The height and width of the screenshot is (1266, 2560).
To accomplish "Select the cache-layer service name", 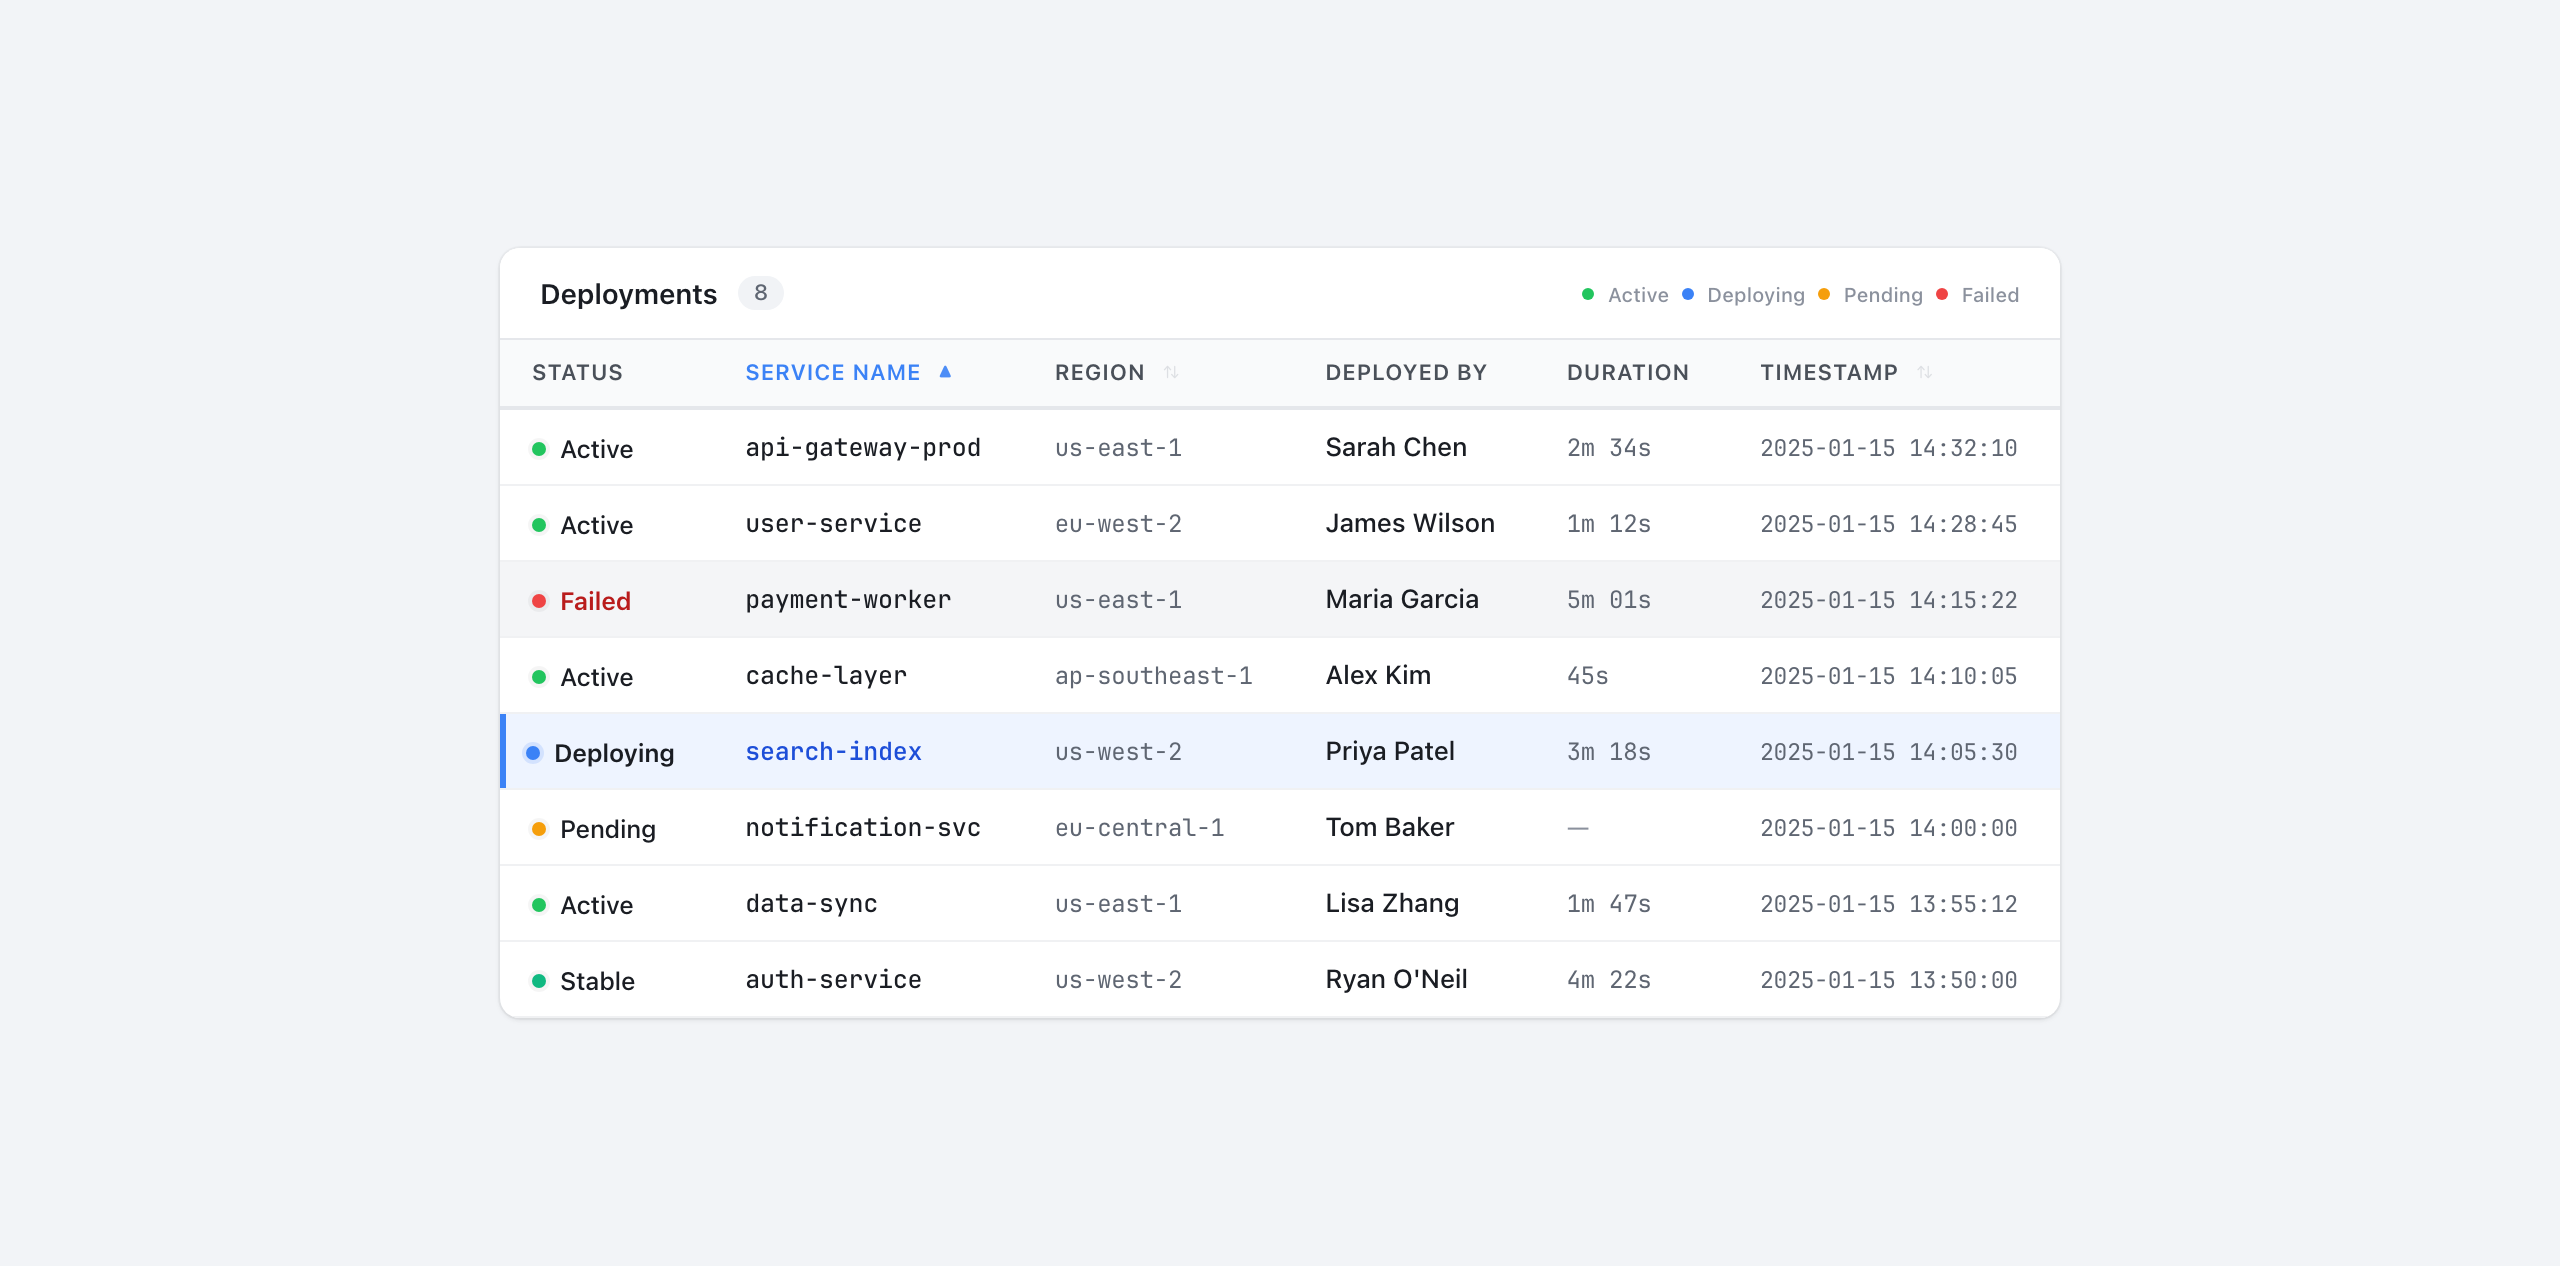I will [x=826, y=676].
